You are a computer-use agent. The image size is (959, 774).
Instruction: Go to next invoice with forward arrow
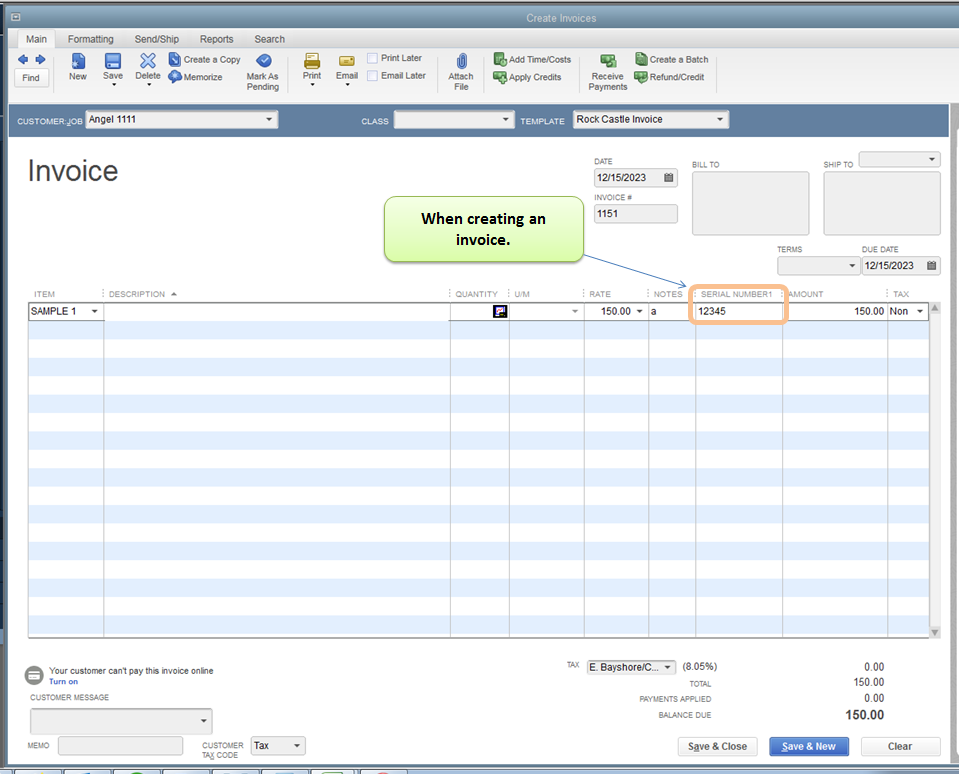[x=40, y=59]
